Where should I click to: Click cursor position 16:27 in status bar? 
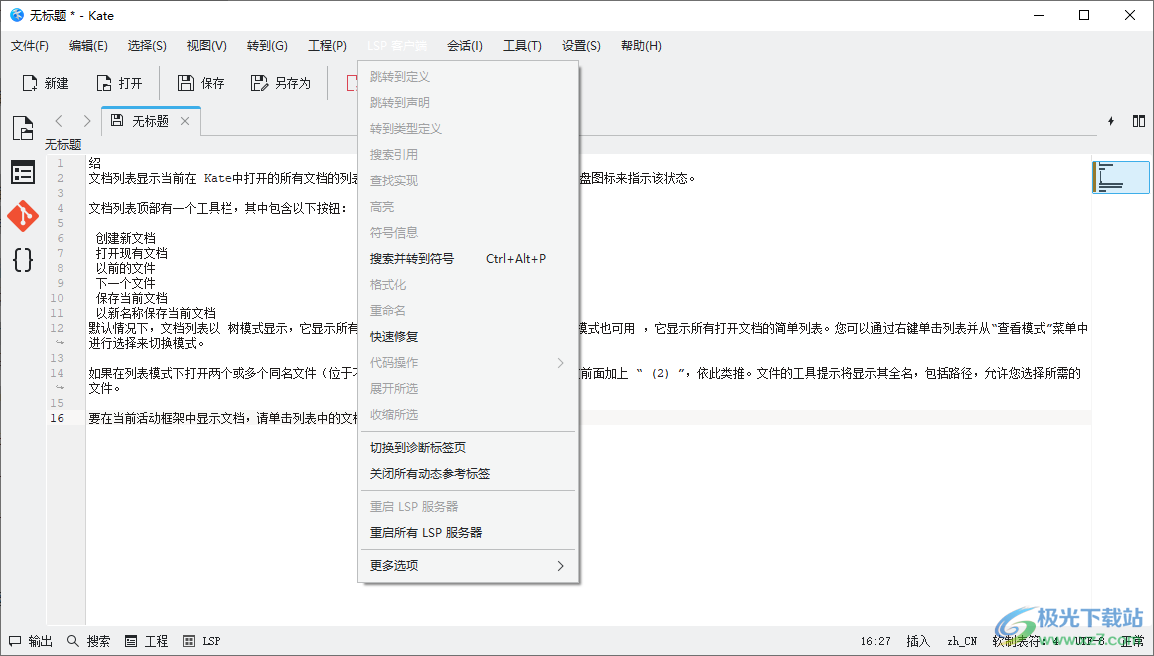876,641
